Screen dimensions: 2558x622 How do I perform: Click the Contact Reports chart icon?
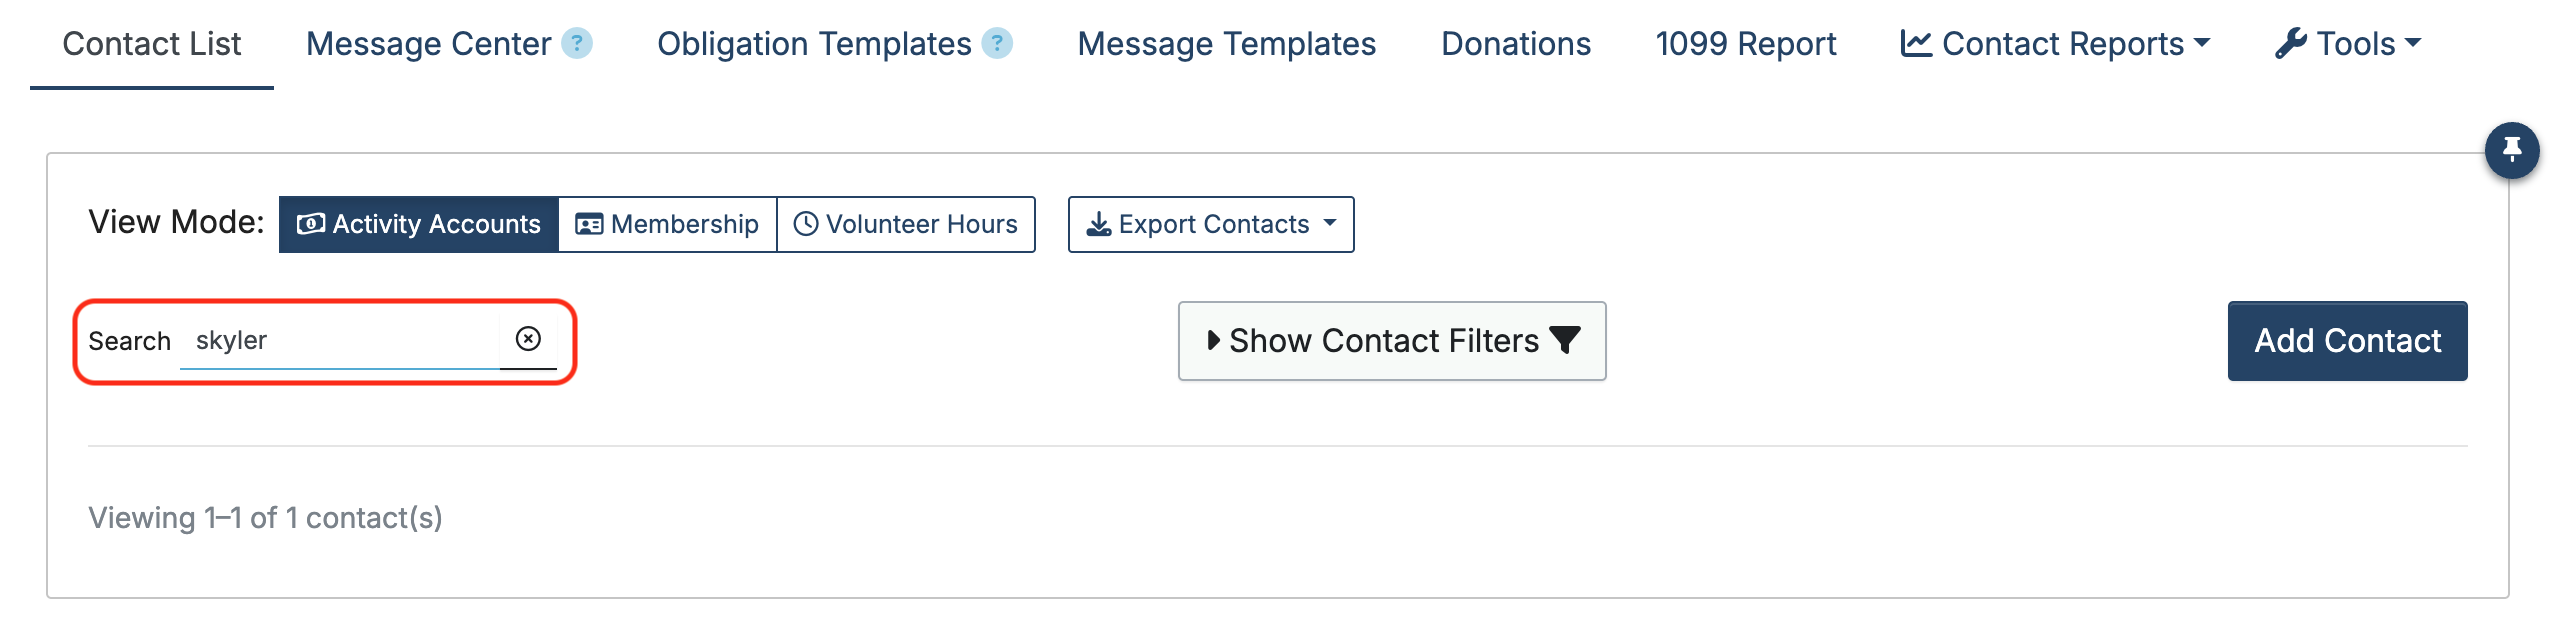tap(1916, 43)
